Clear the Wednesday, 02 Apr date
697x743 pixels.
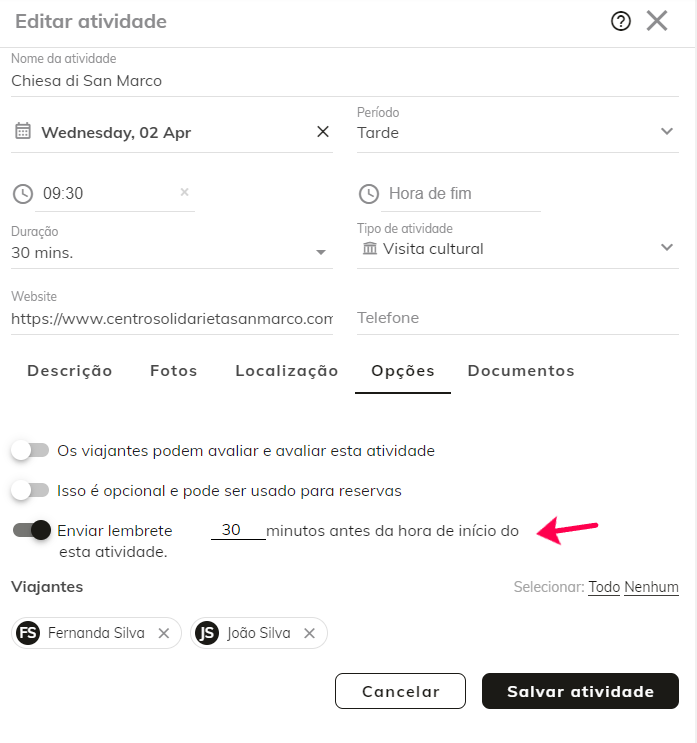point(323,131)
